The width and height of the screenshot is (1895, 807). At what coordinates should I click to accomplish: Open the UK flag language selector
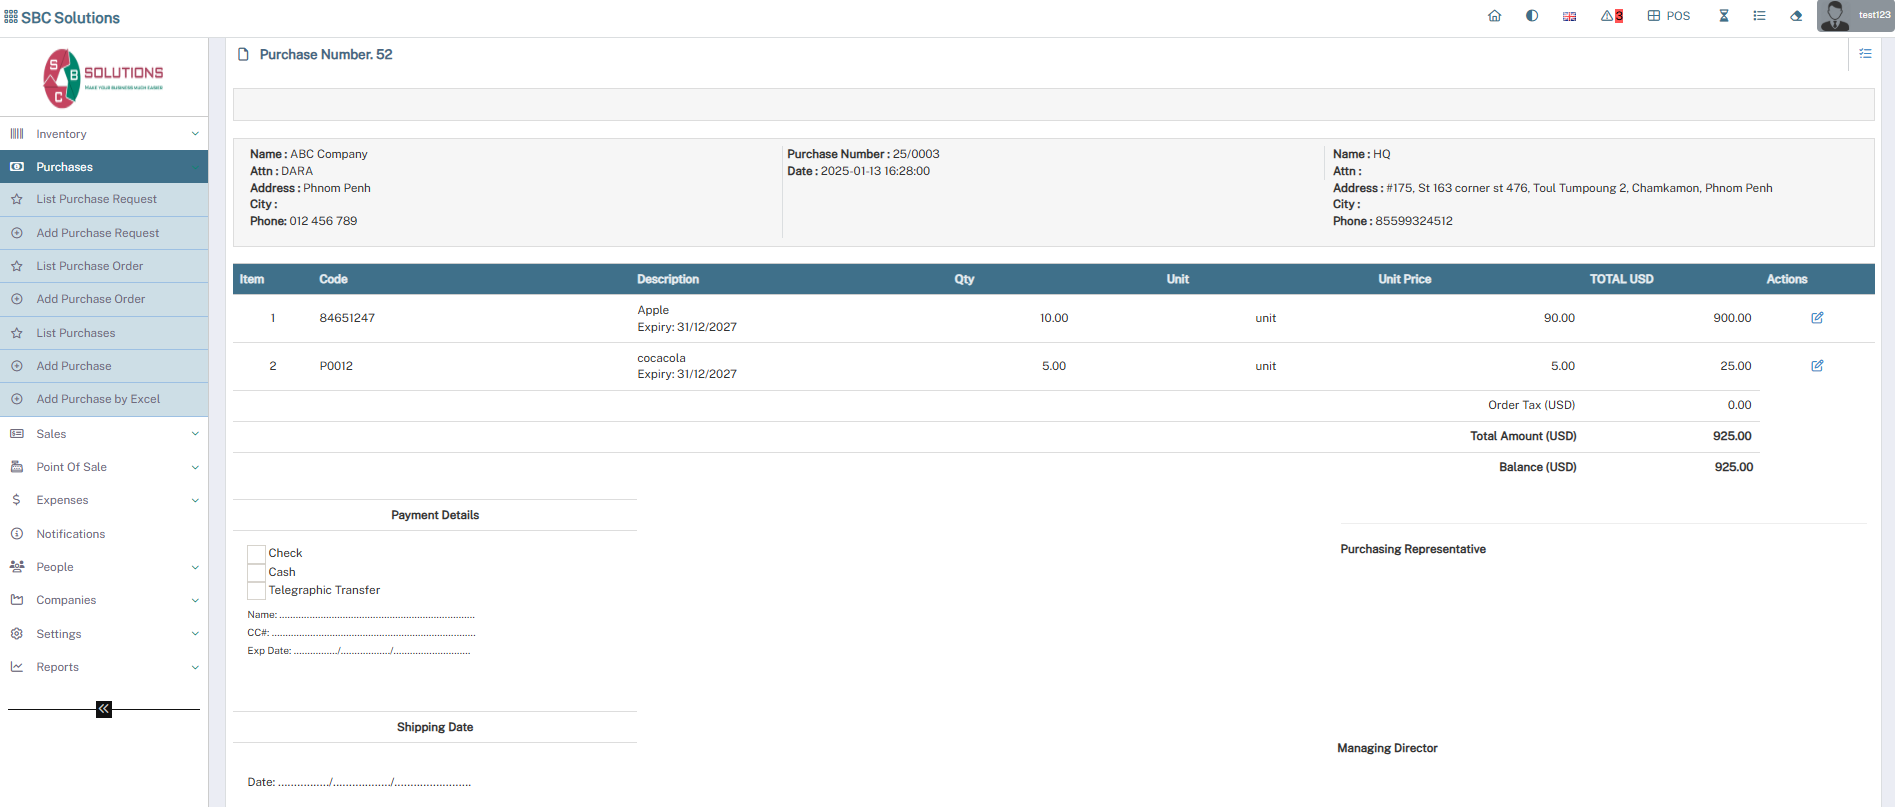1570,16
